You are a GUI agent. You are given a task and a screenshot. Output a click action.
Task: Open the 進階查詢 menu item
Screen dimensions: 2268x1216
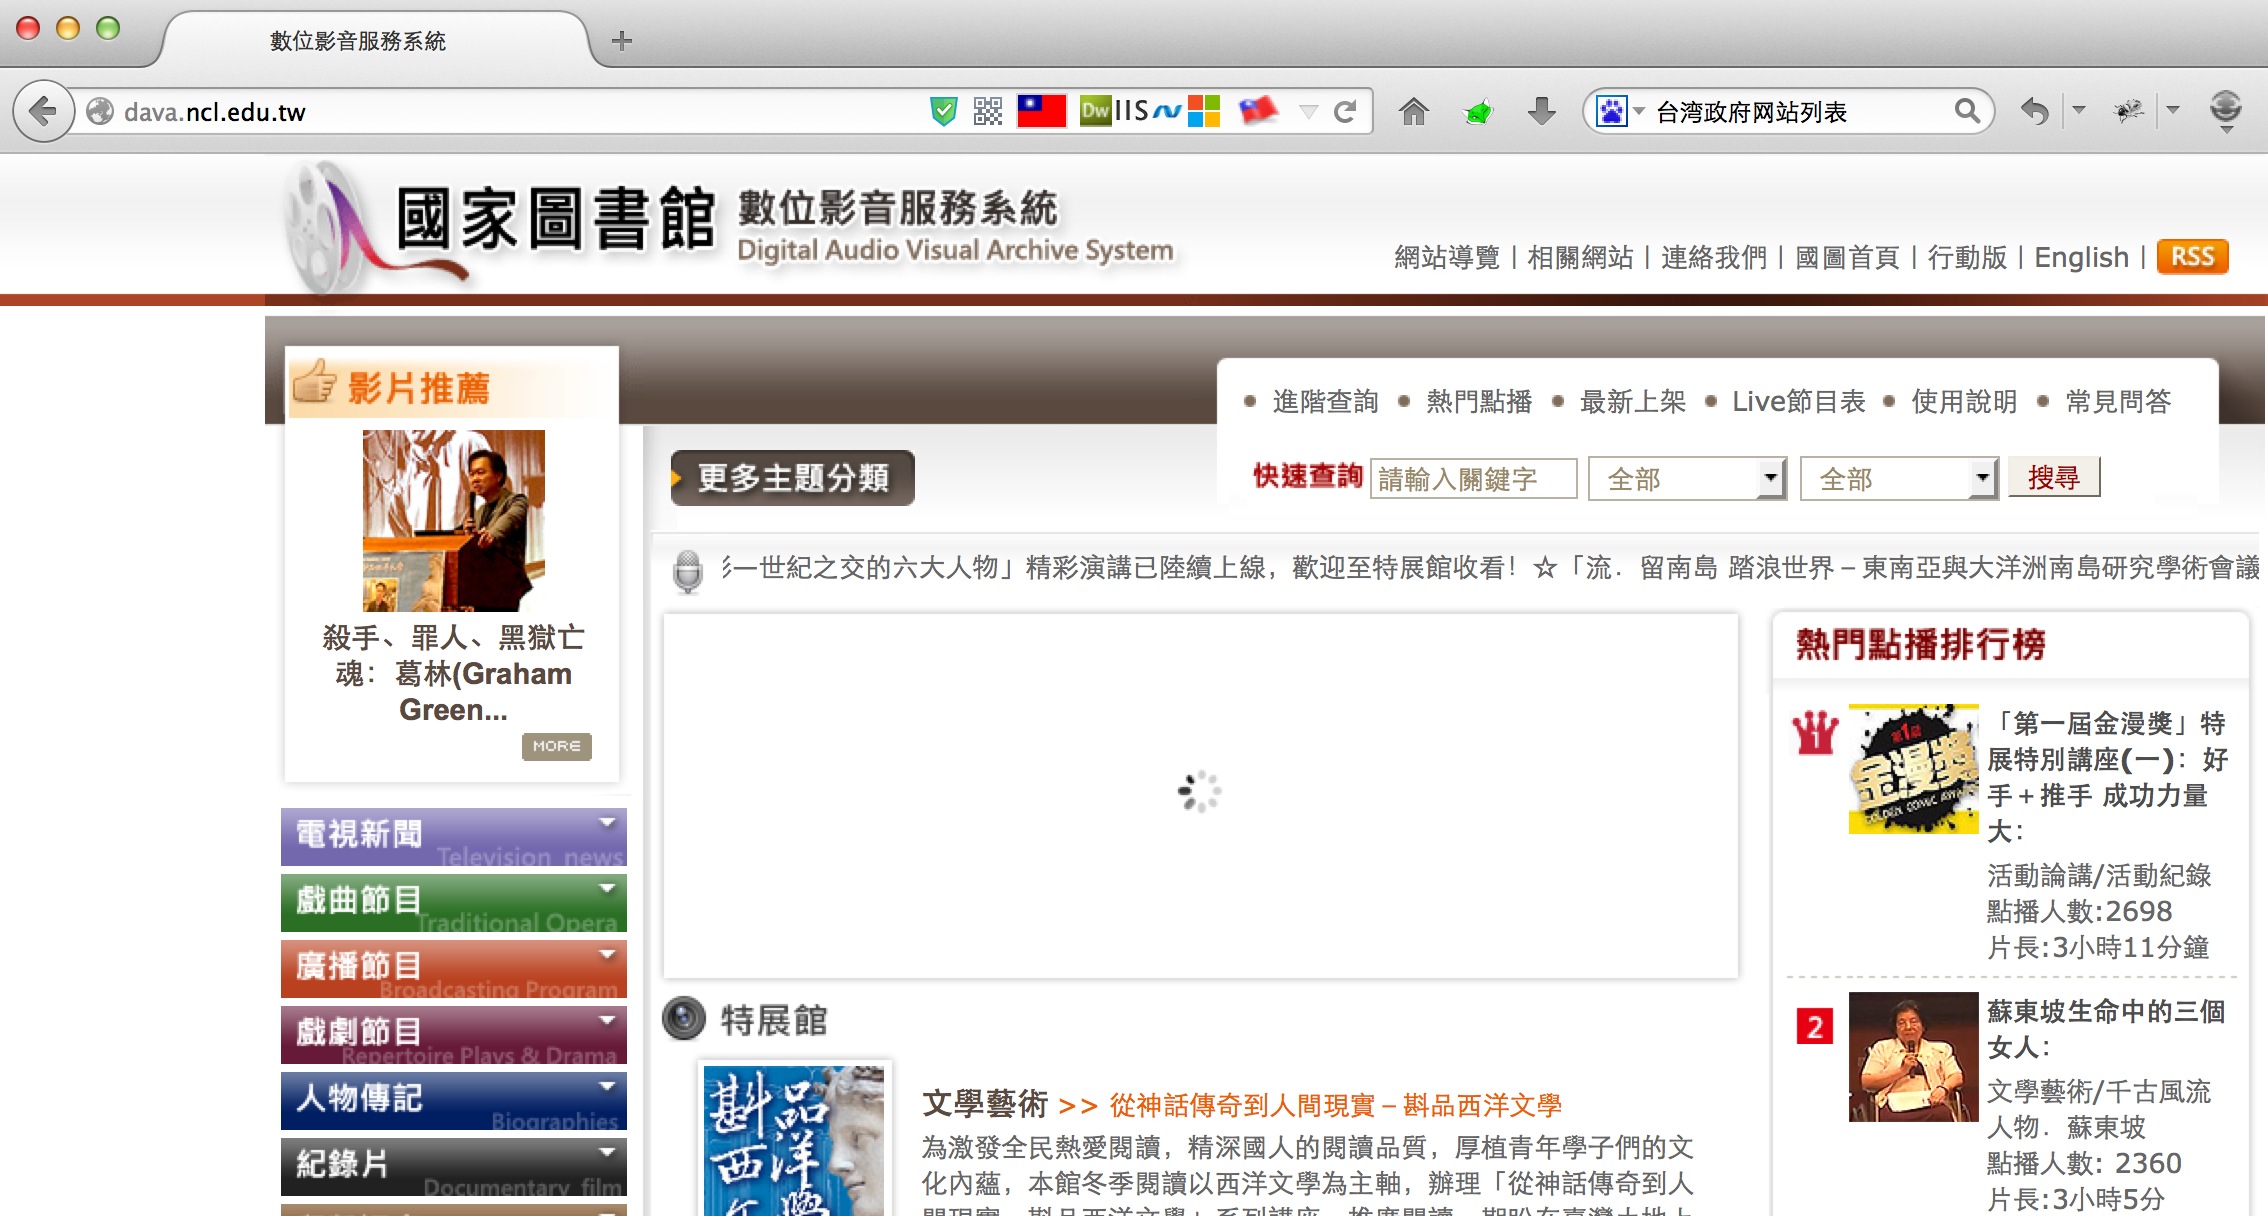pyautogui.click(x=1325, y=401)
